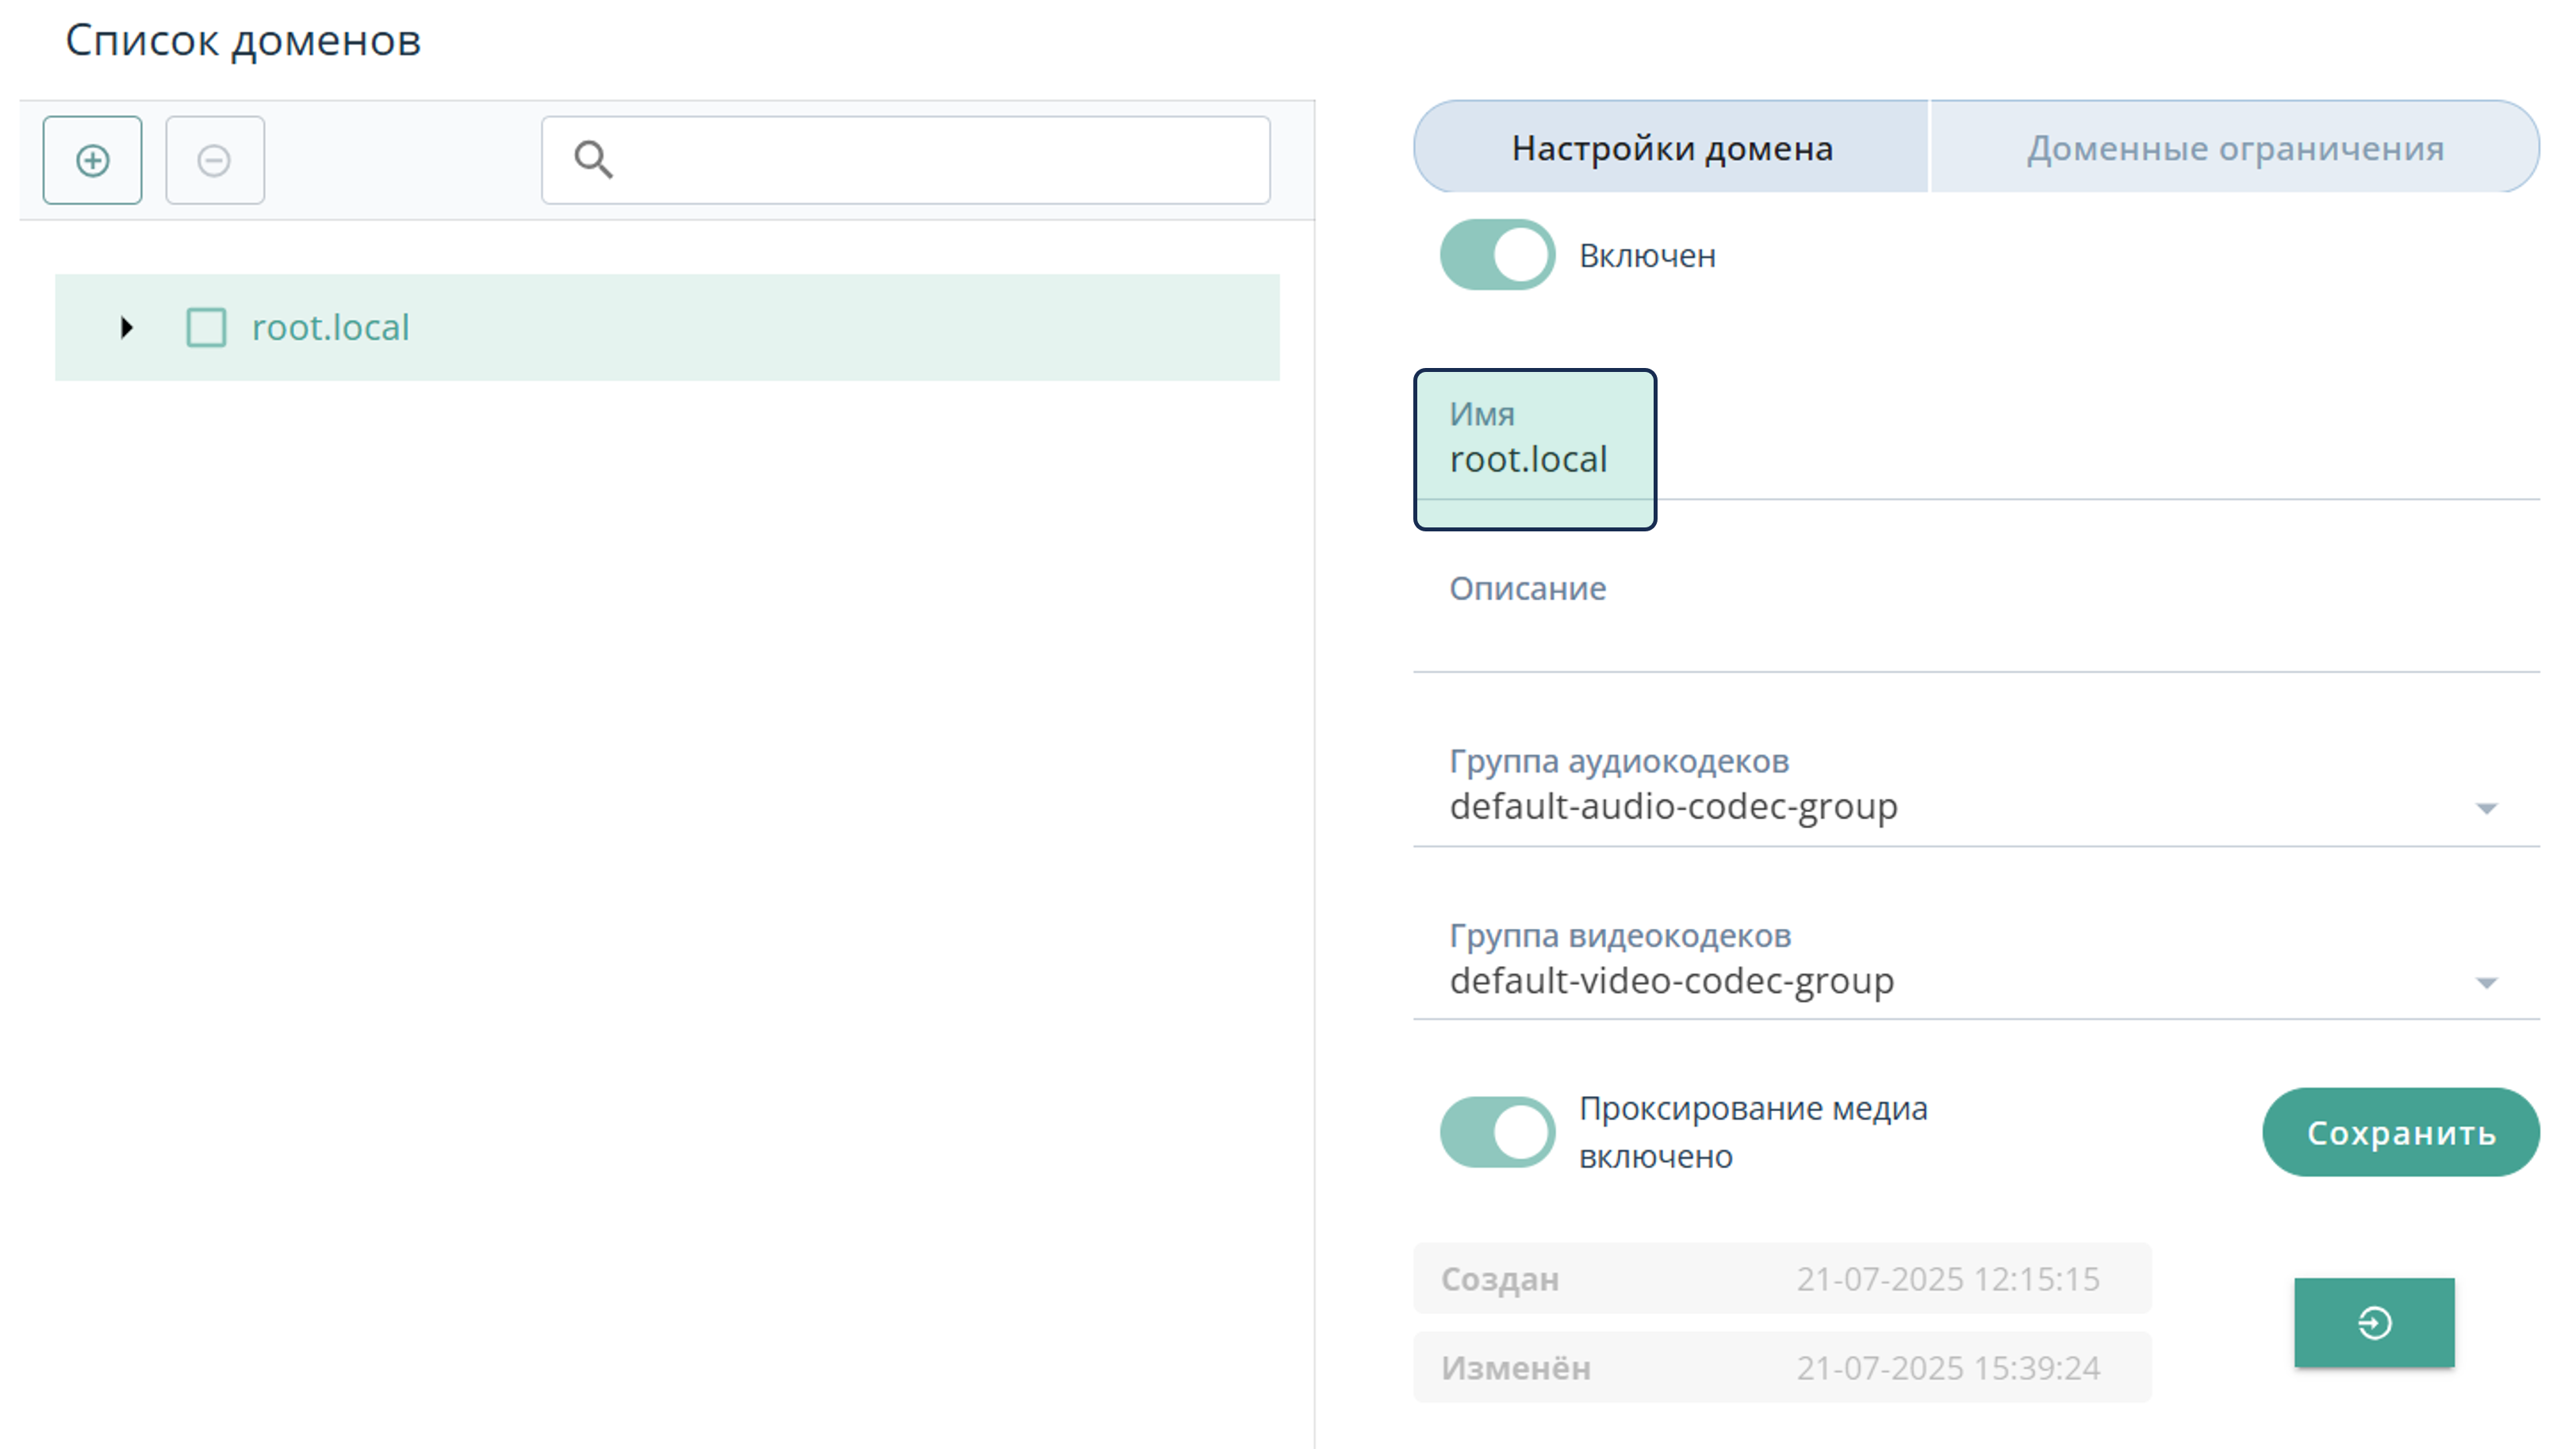Image resolution: width=2576 pixels, height=1449 pixels.
Task: Expand the root.local tree node
Action: (126, 327)
